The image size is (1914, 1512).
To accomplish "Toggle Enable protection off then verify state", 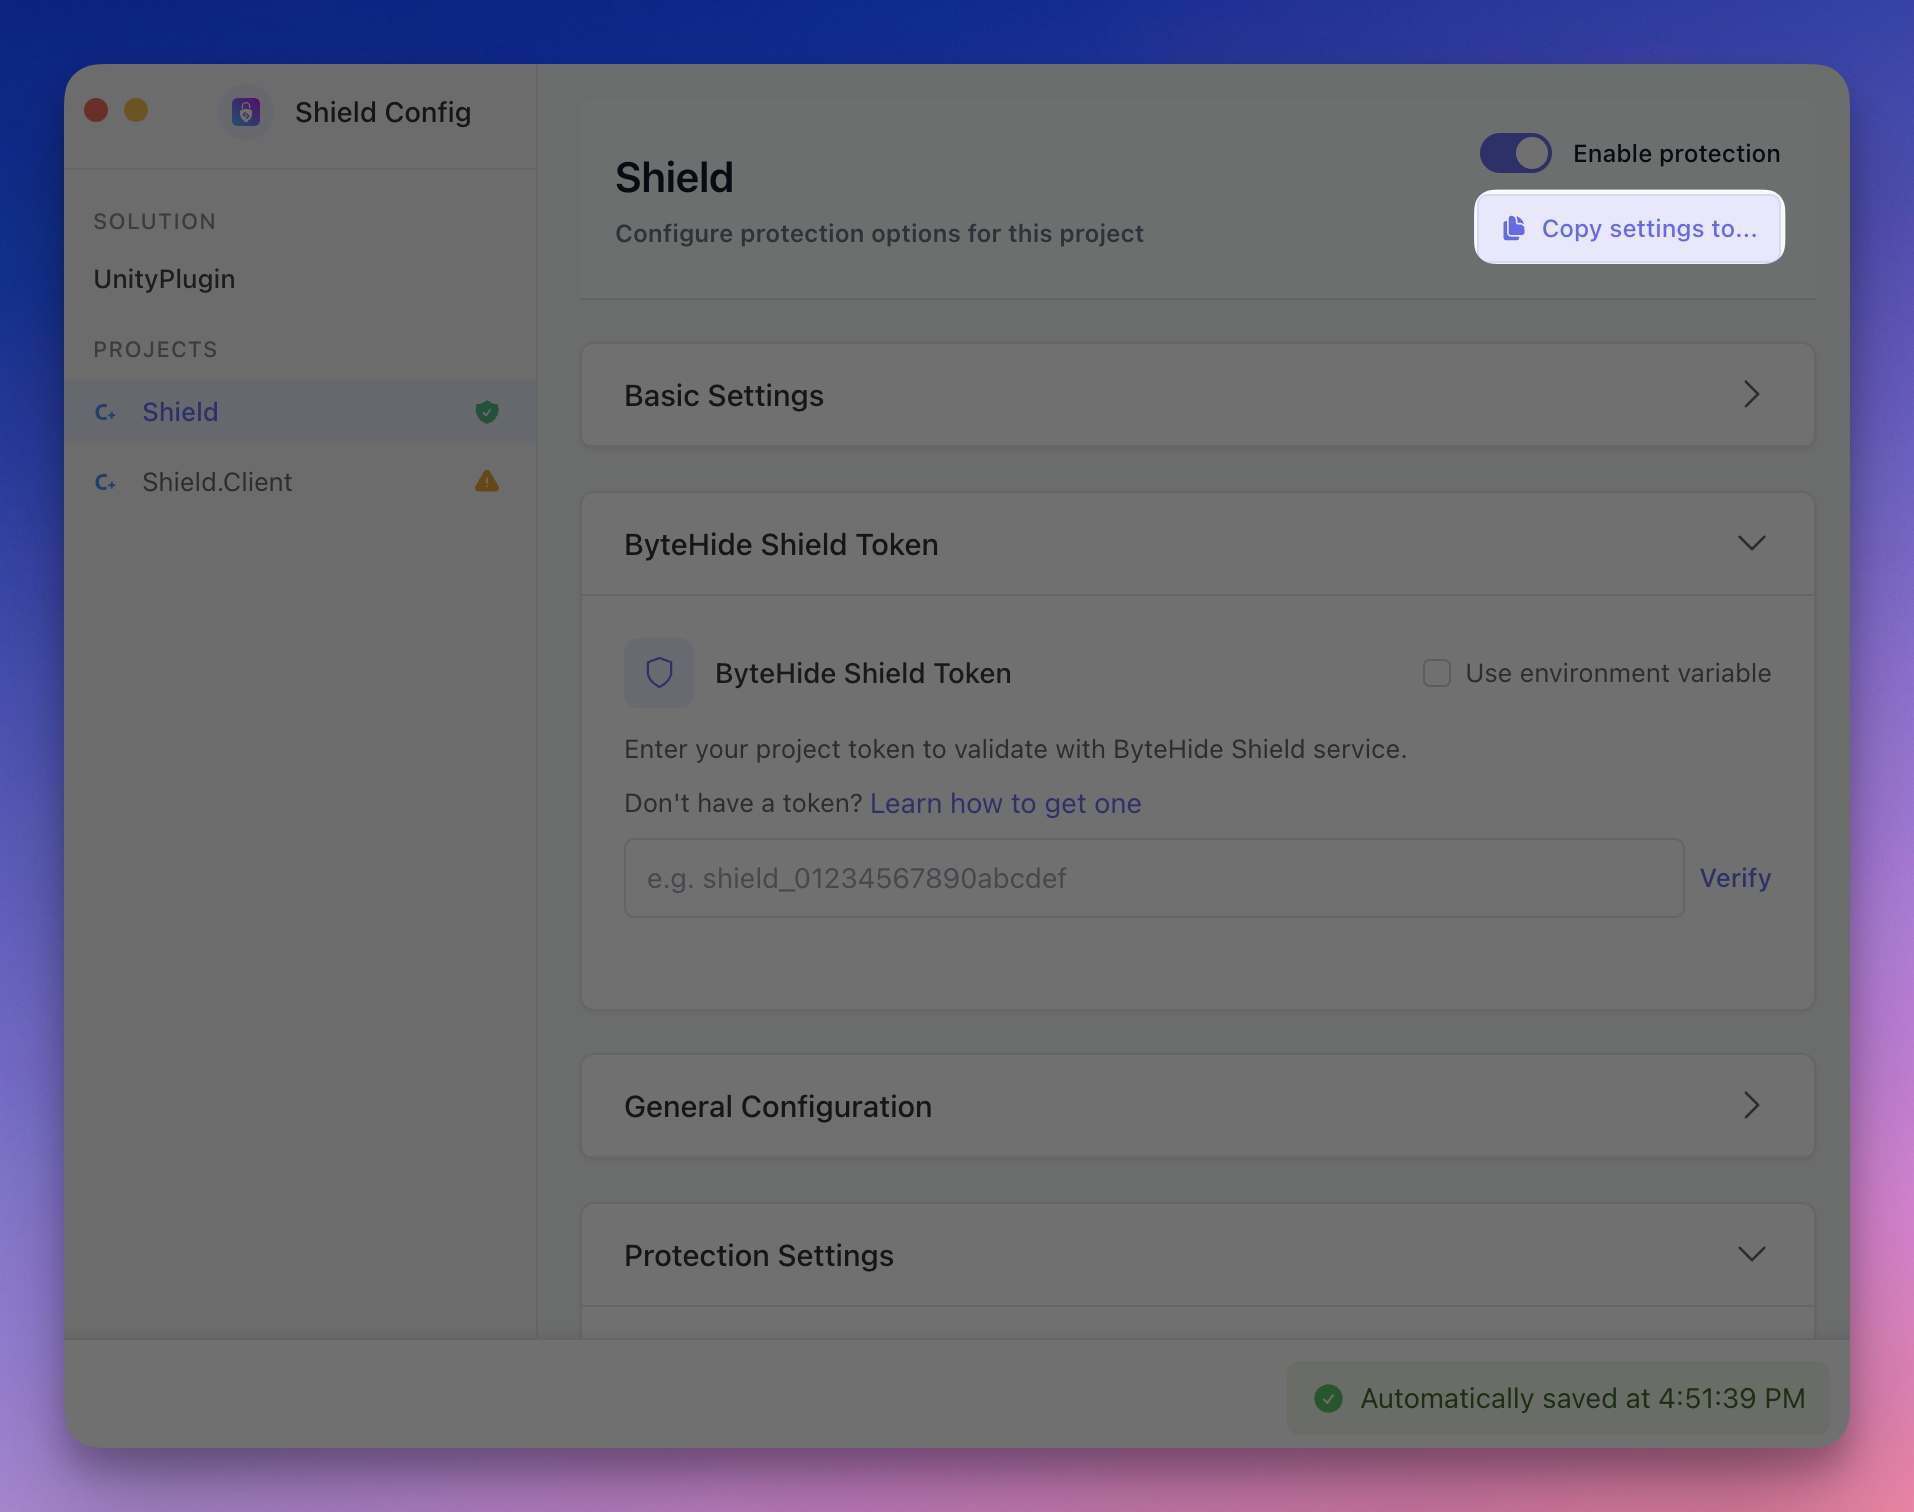I will click(x=1515, y=153).
